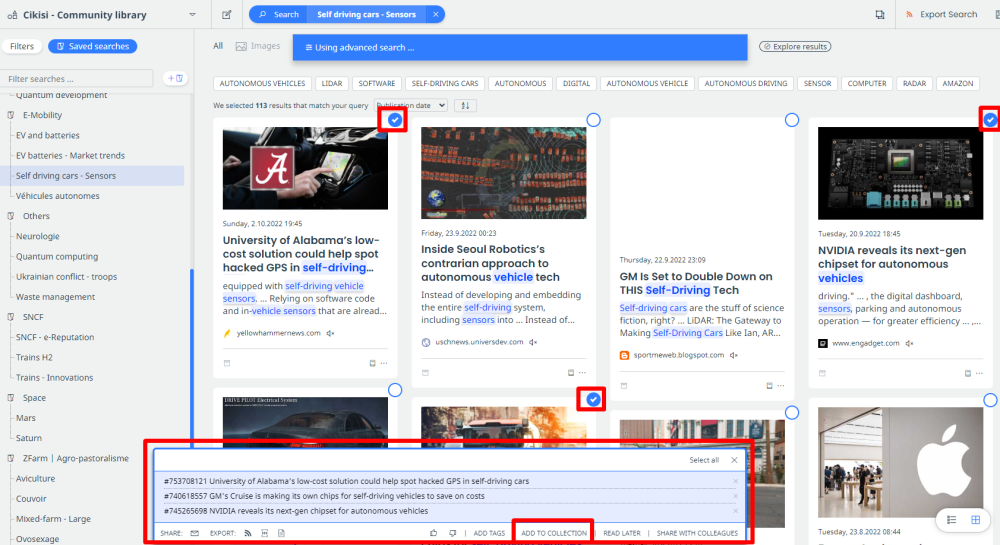Click the saved searches sidebar scrollbar

pyautogui.click(x=192, y=357)
